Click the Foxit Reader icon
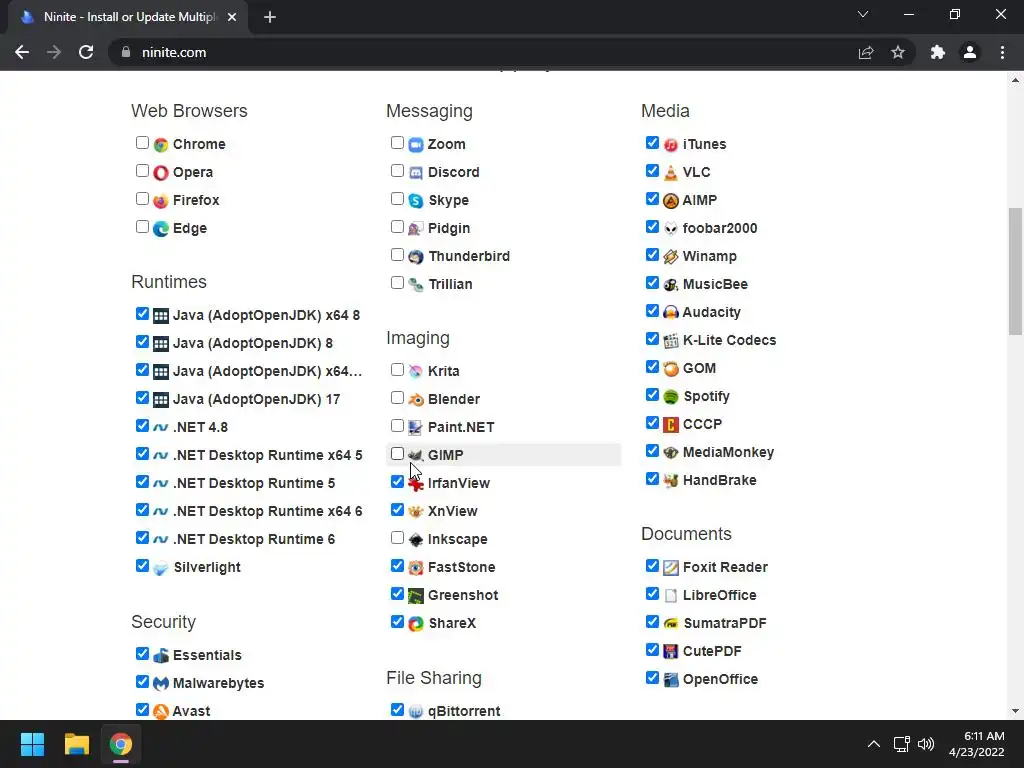This screenshot has height=768, width=1024. [671, 568]
